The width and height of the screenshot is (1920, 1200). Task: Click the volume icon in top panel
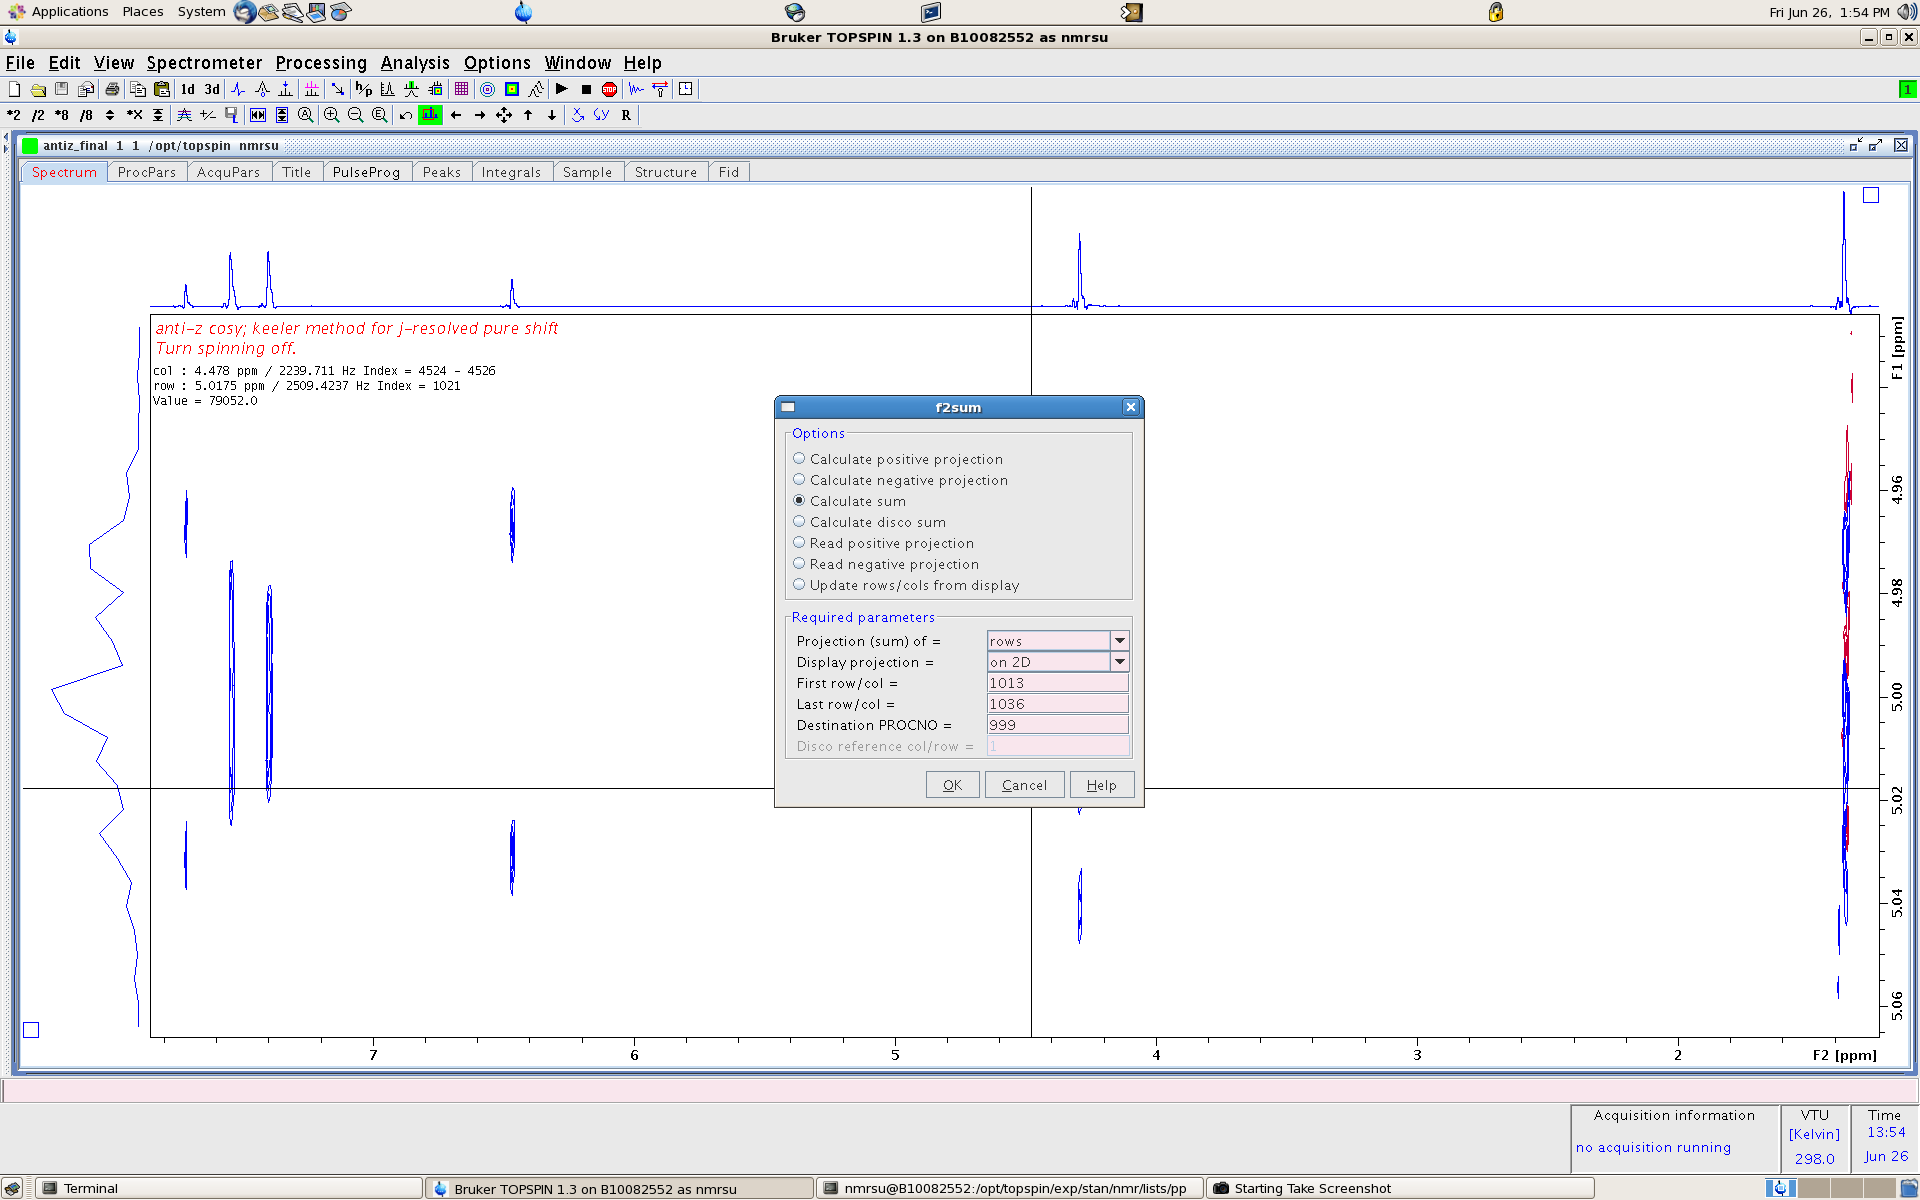(1906, 12)
